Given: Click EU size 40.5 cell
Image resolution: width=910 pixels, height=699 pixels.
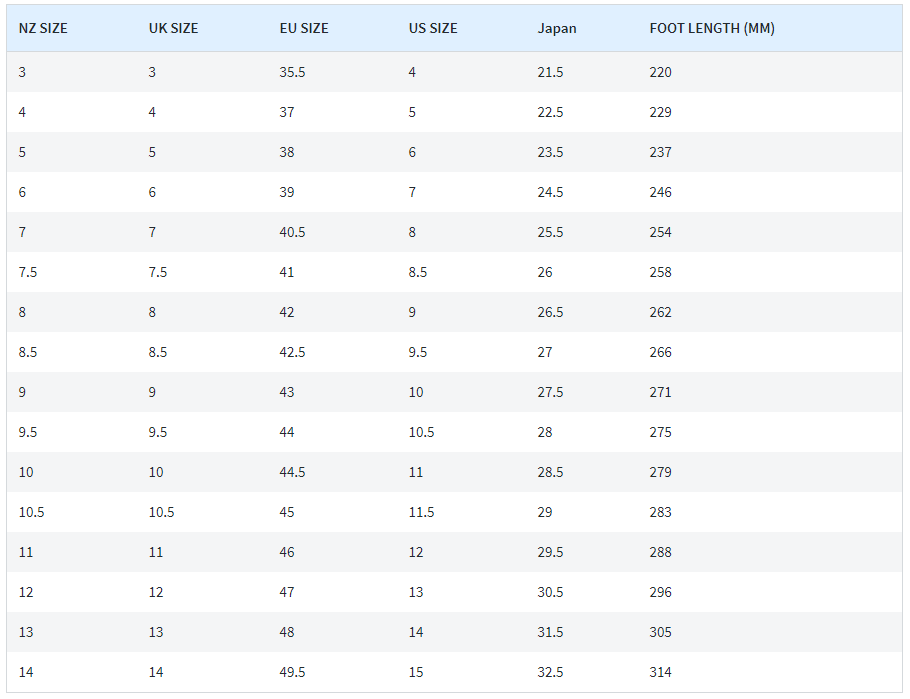Looking at the screenshot, I should point(292,232).
